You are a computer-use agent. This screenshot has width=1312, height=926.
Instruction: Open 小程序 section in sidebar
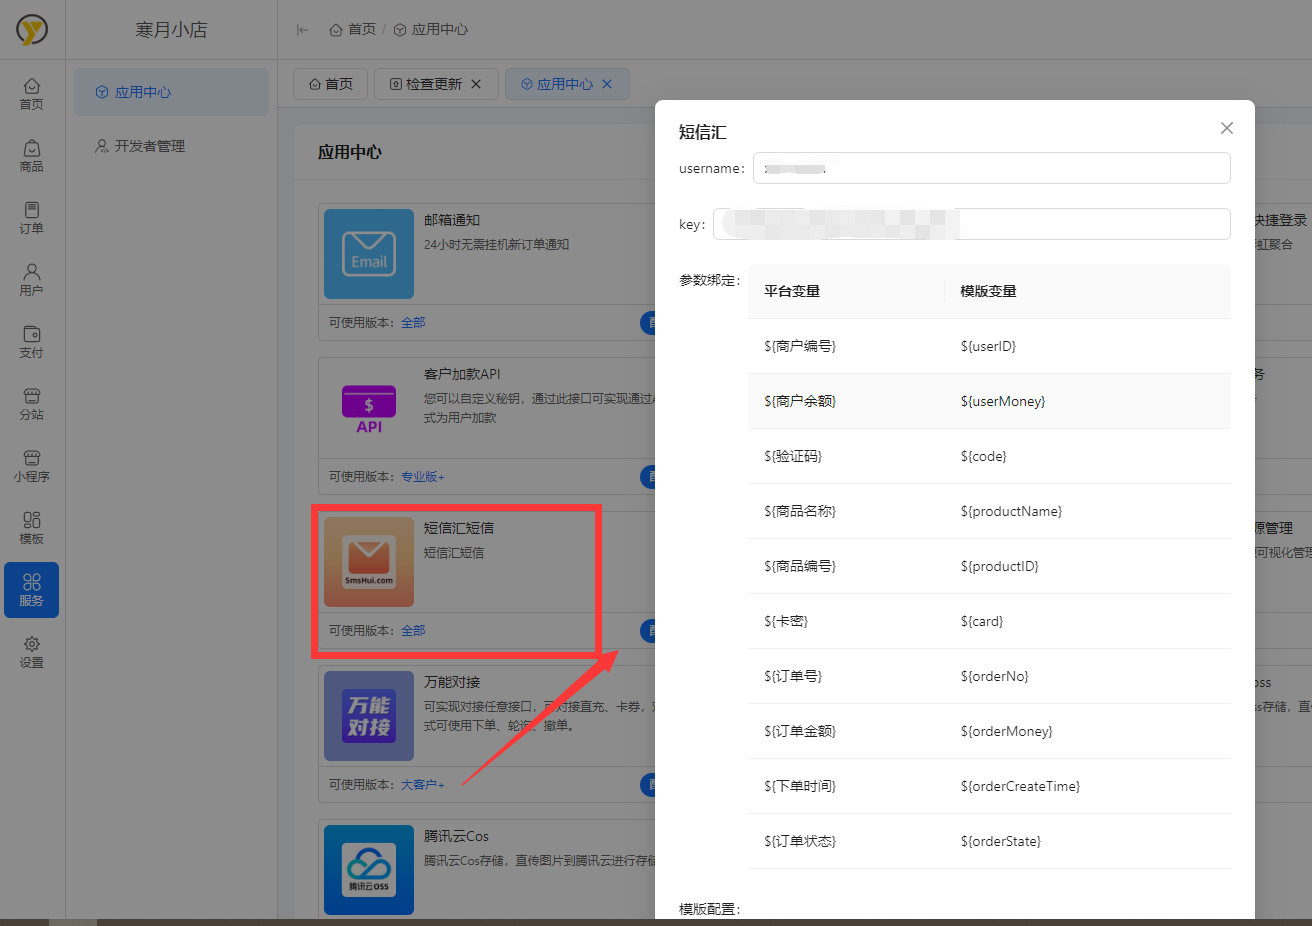click(x=32, y=466)
